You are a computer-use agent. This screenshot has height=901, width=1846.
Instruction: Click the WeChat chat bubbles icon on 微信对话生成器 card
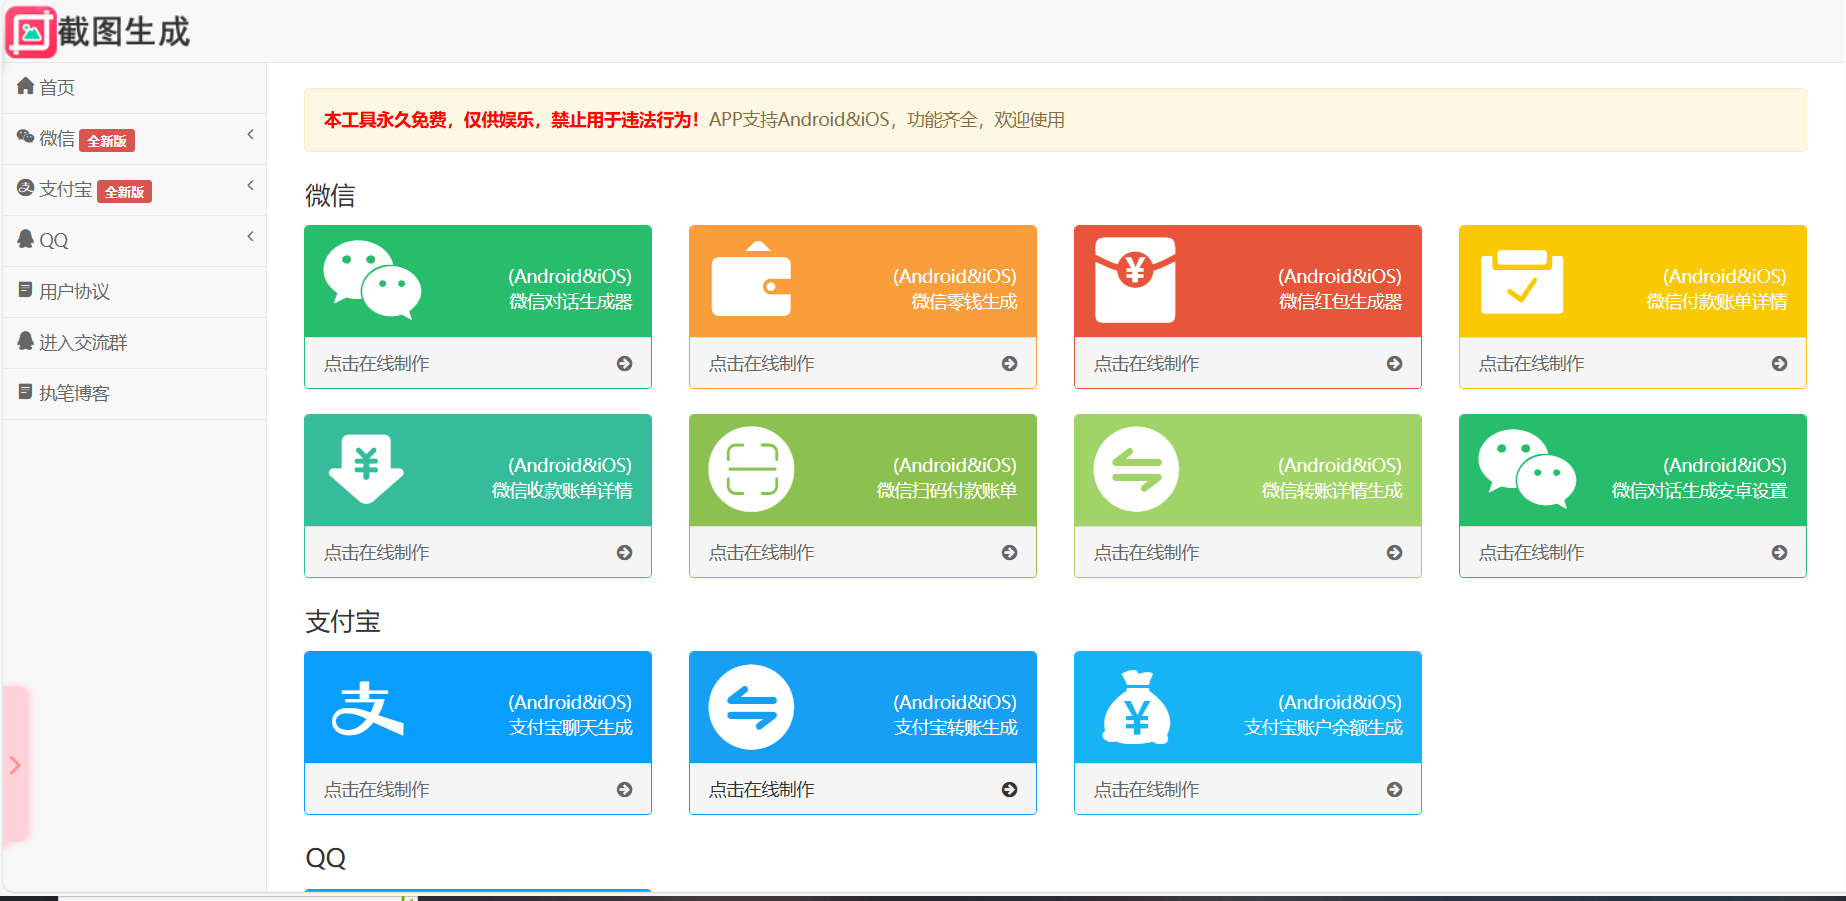(372, 280)
